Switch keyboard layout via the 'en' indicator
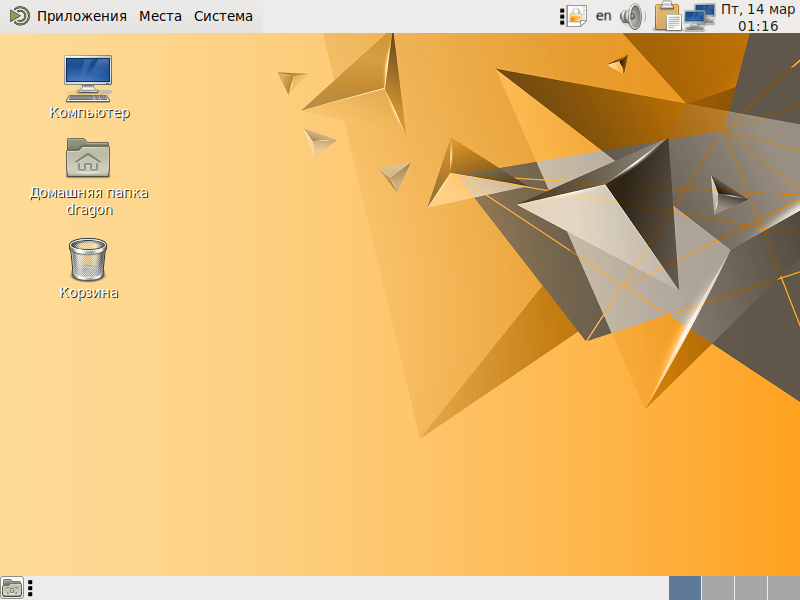The width and height of the screenshot is (800, 600). [x=604, y=16]
